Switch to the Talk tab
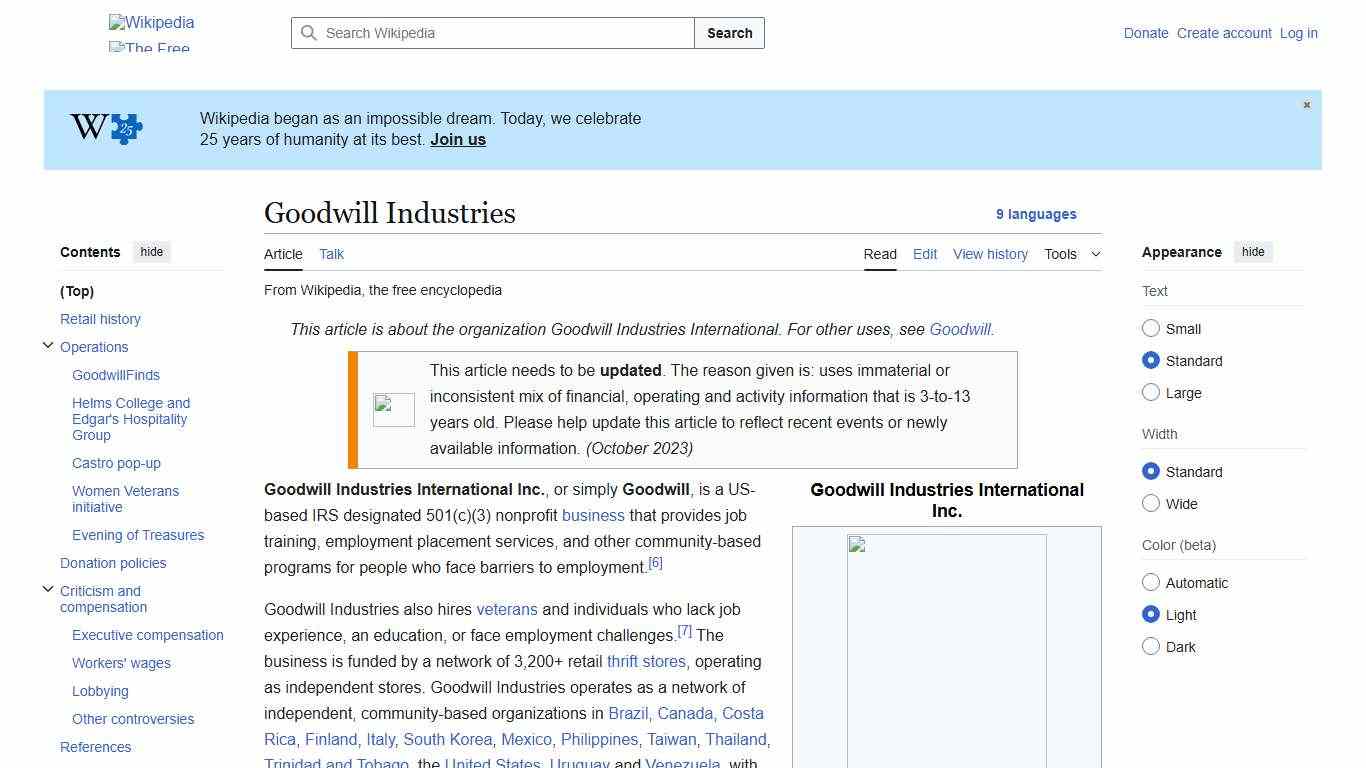Image resolution: width=1366 pixels, height=768 pixels. coord(331,254)
